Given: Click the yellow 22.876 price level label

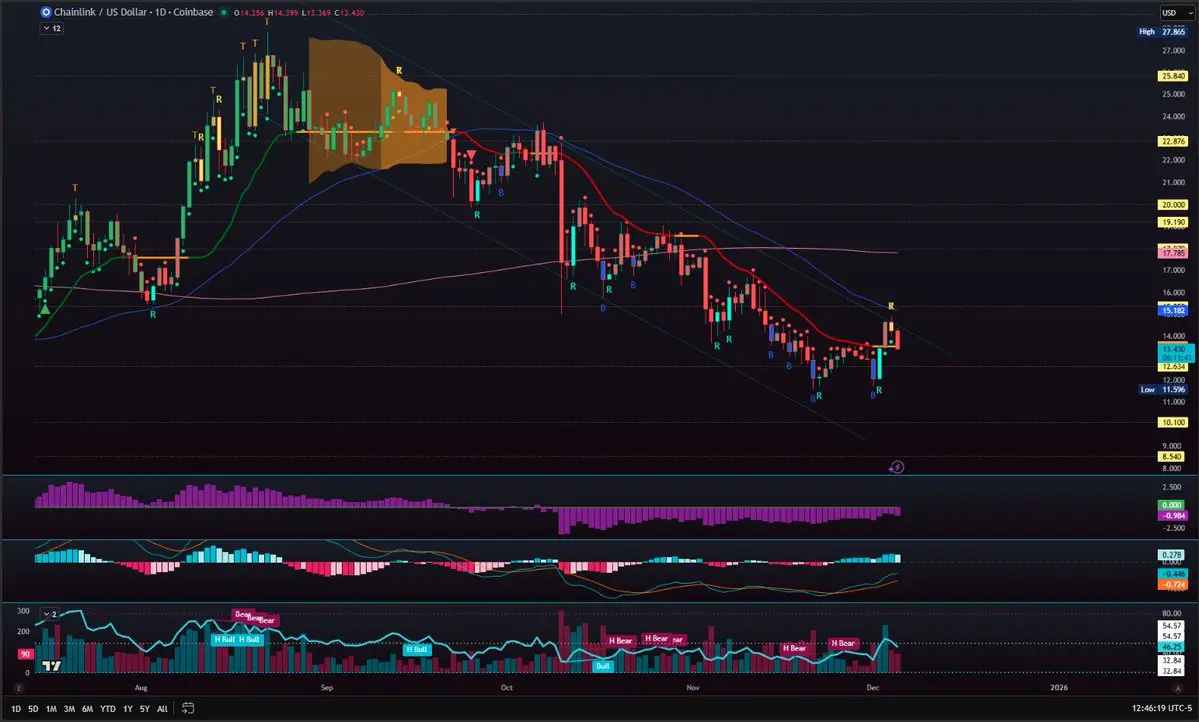Looking at the screenshot, I should pyautogui.click(x=1173, y=141).
